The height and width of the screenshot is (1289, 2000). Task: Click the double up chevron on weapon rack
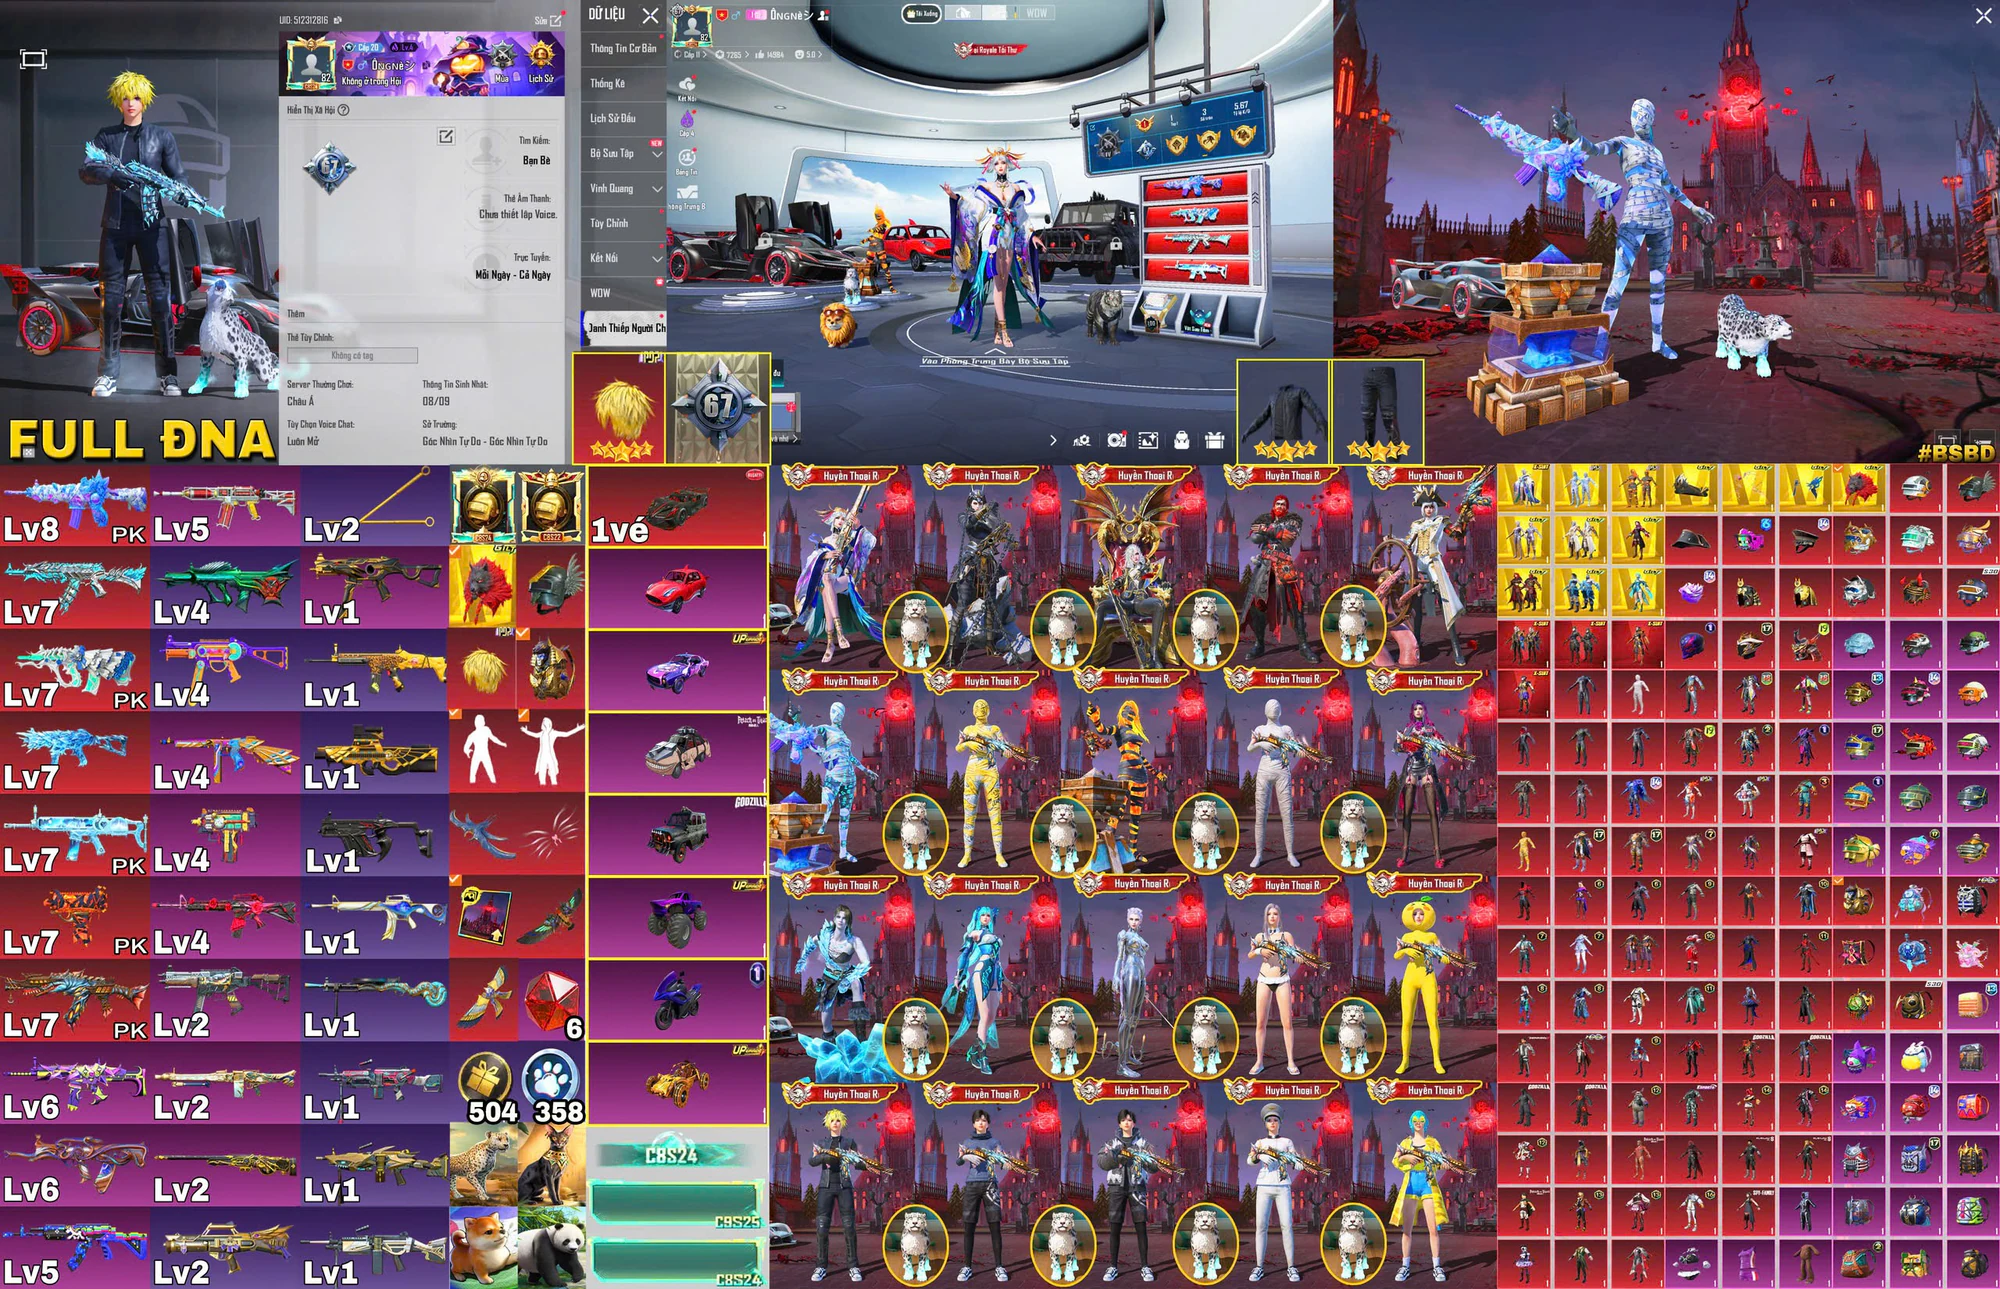tap(1256, 198)
